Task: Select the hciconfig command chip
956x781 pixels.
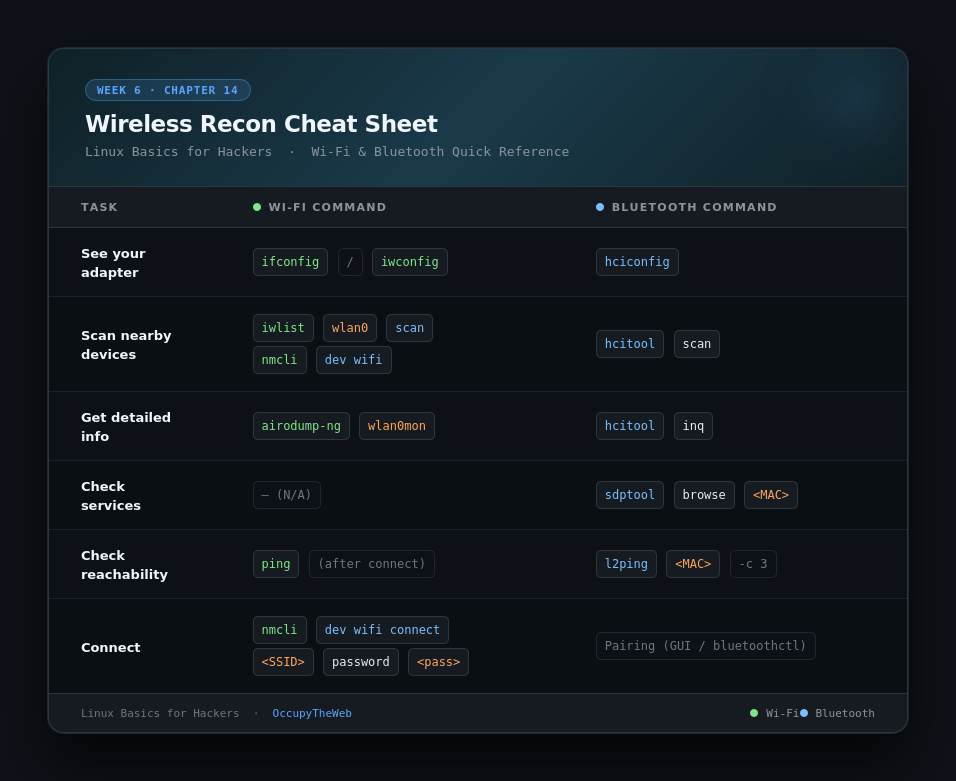Action: pos(637,262)
